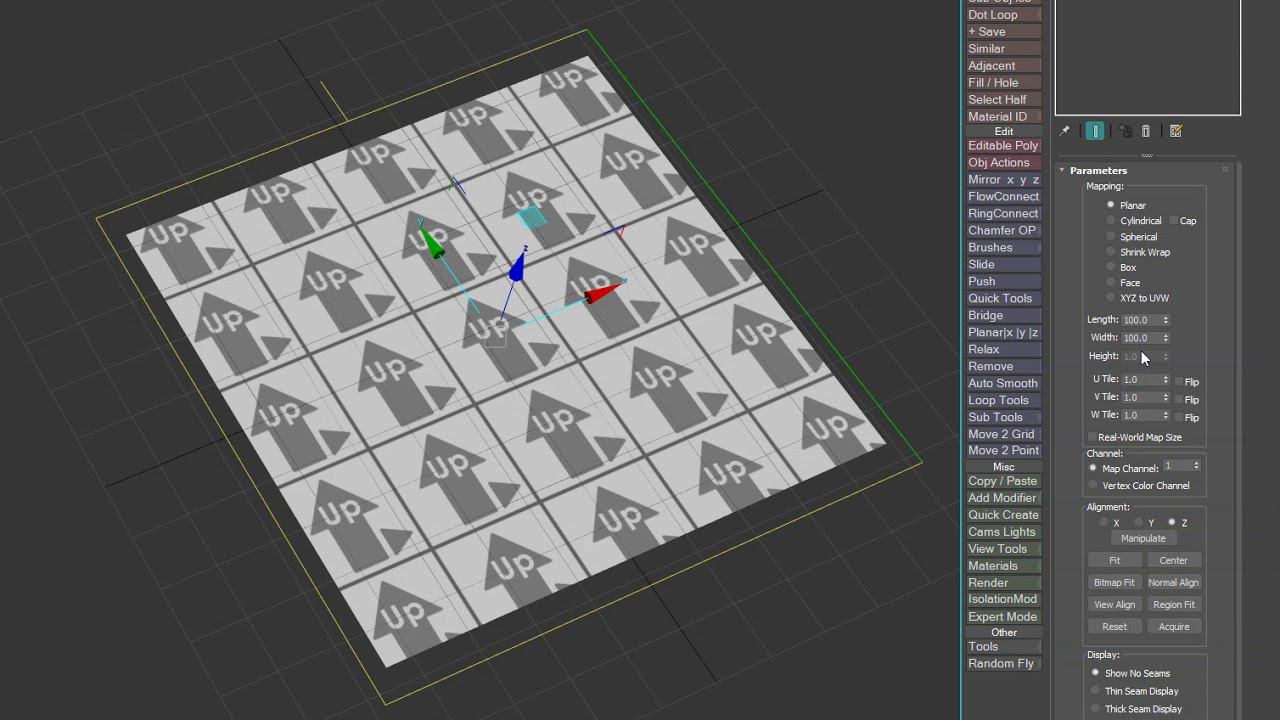The image size is (1280, 720).
Task: Open Configure Modifier Sets icon
Action: click(1176, 131)
